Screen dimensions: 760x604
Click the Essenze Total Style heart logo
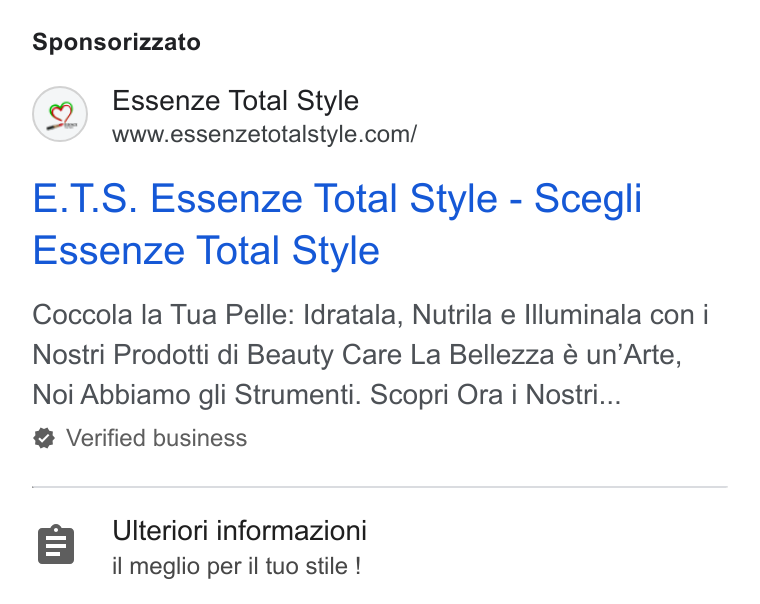(60, 114)
